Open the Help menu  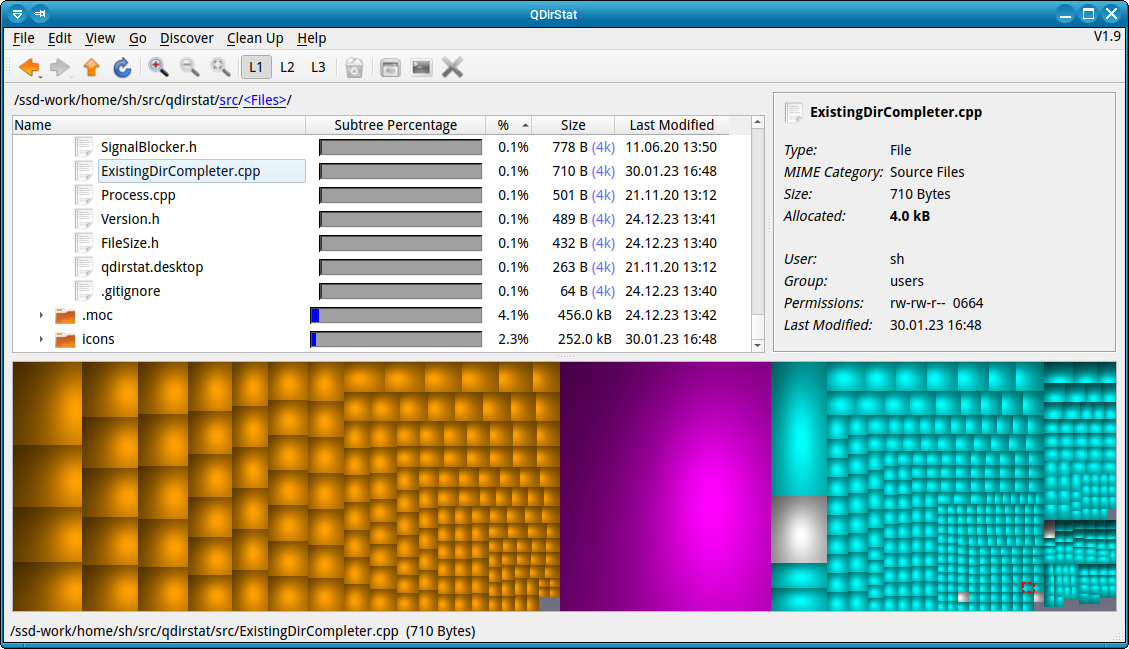pos(312,38)
